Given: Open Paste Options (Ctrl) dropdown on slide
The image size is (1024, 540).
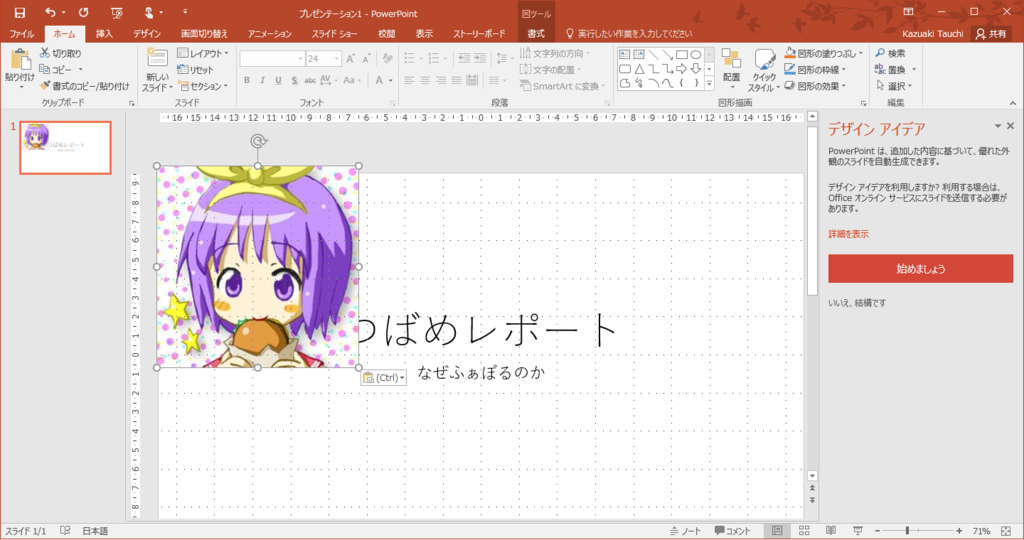Looking at the screenshot, I should 383,377.
